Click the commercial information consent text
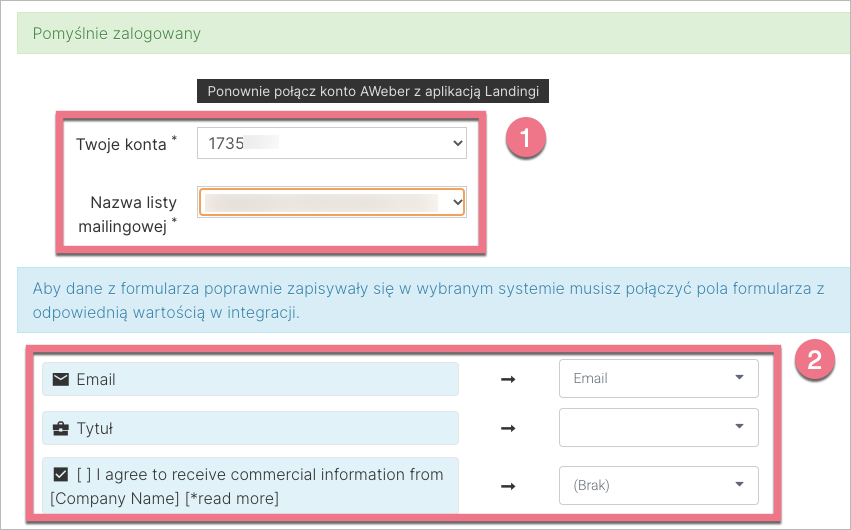 [x=260, y=486]
